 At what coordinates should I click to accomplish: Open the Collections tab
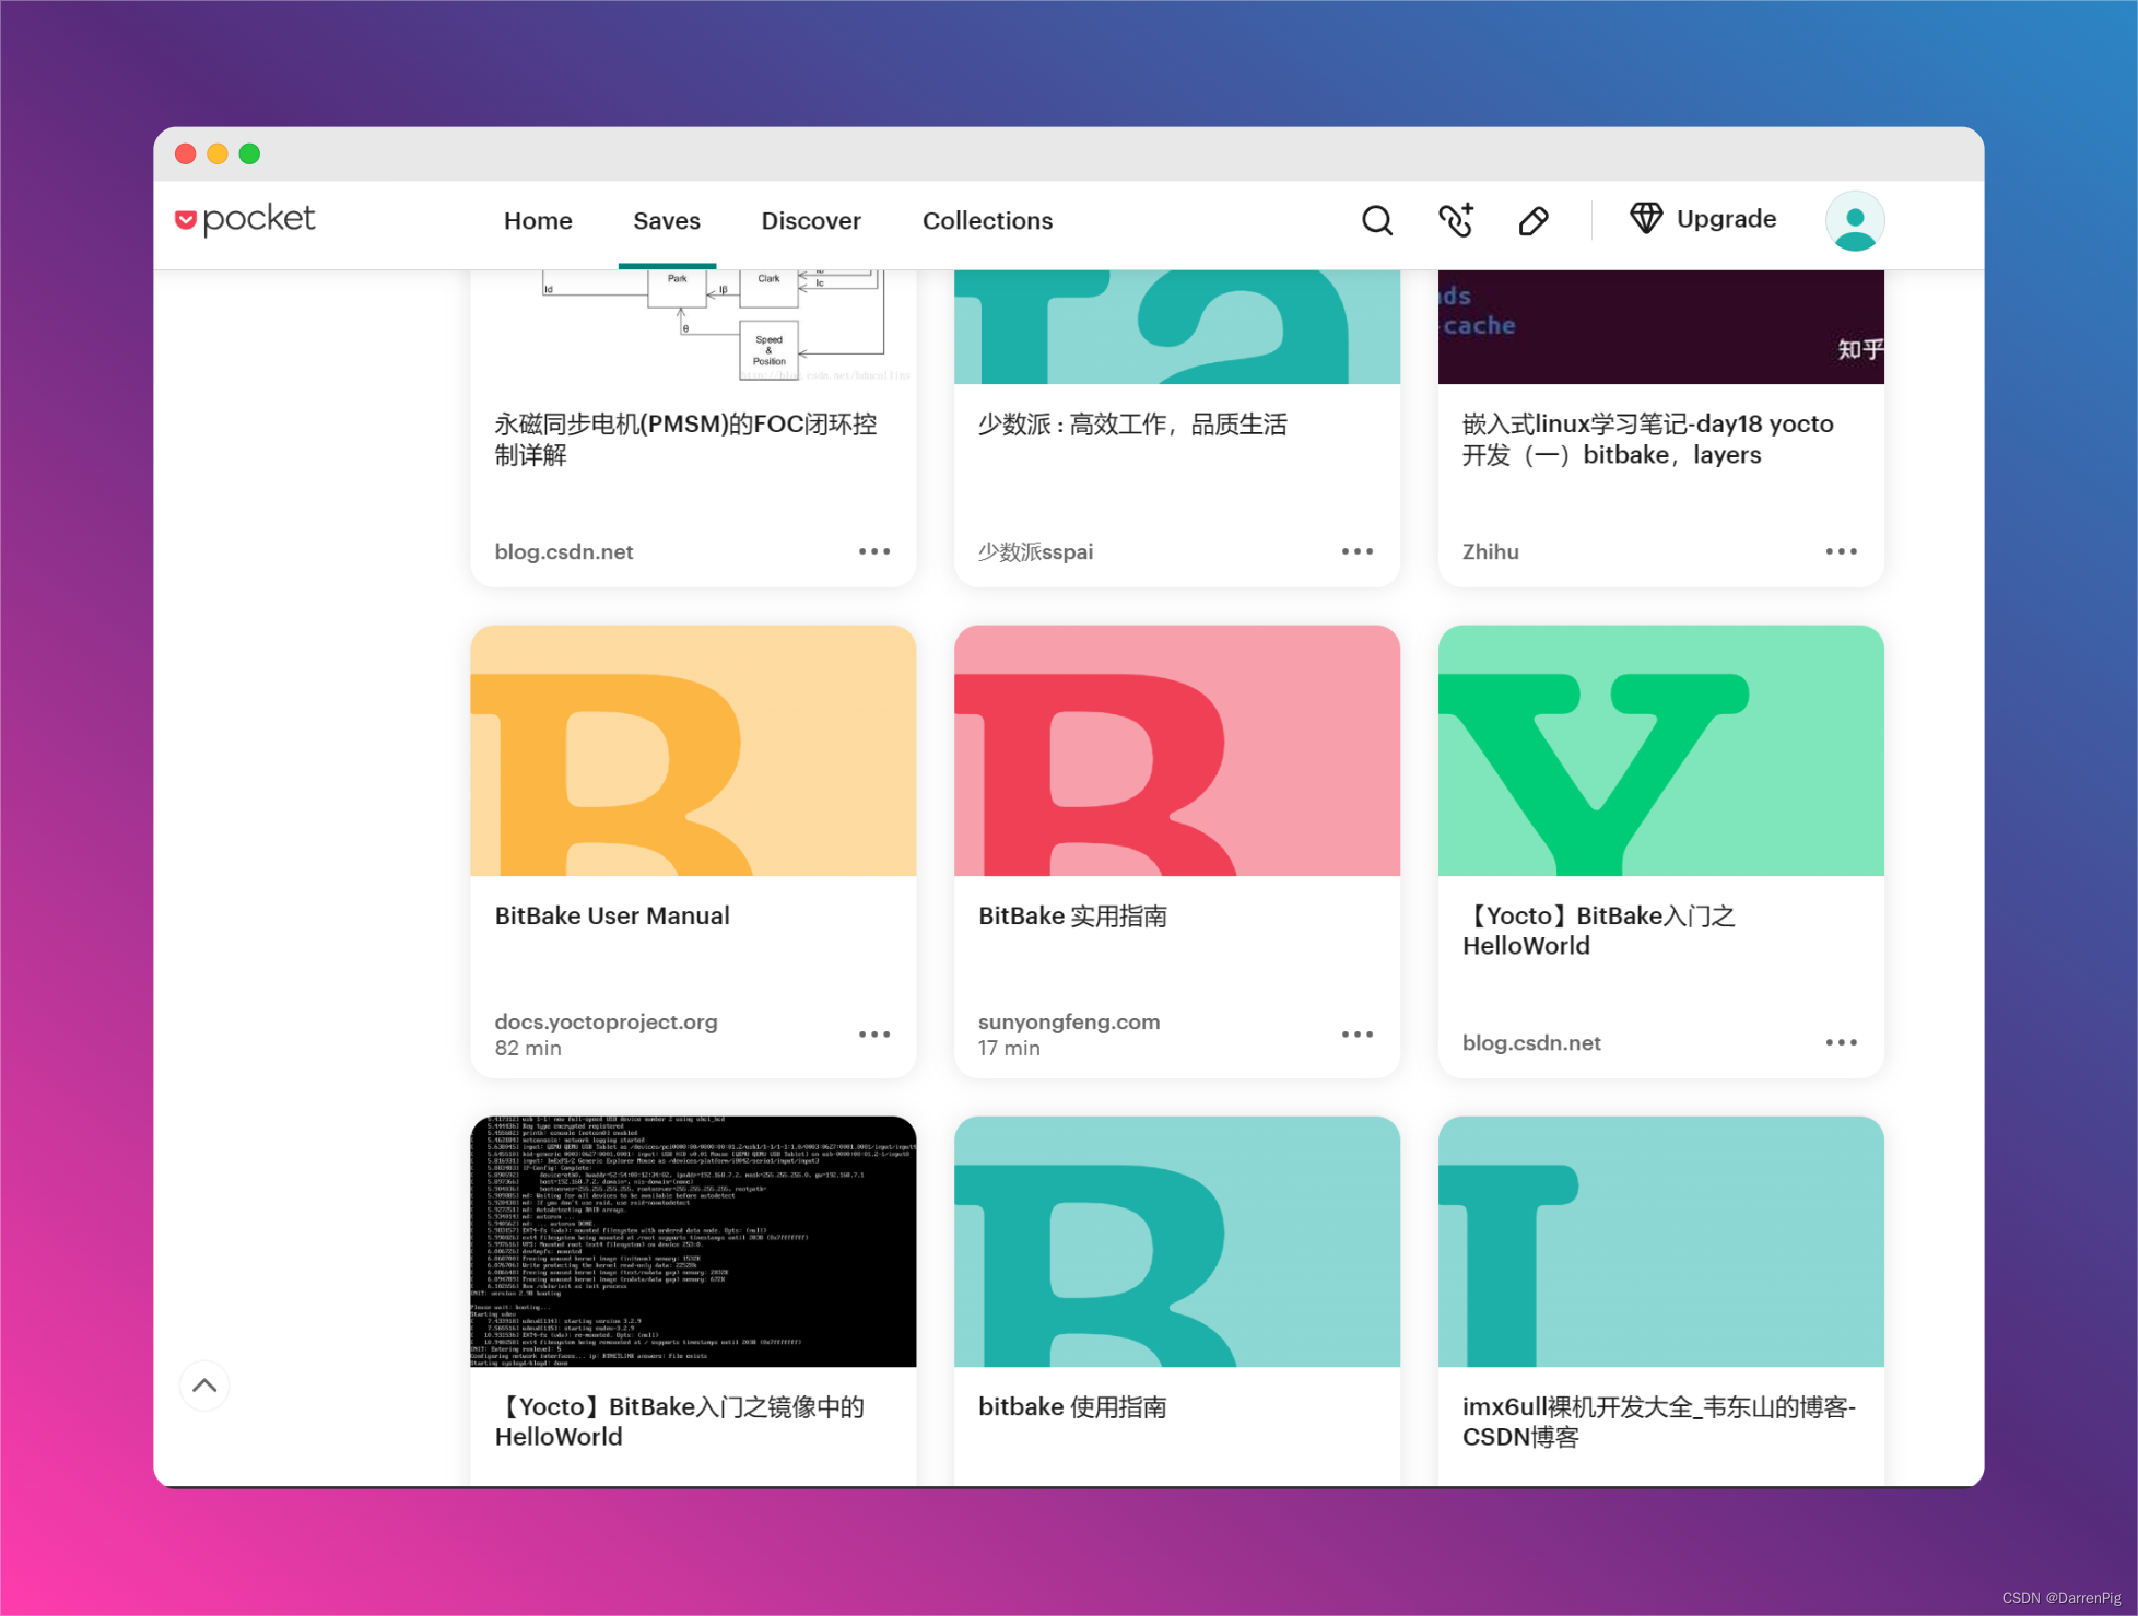988,221
